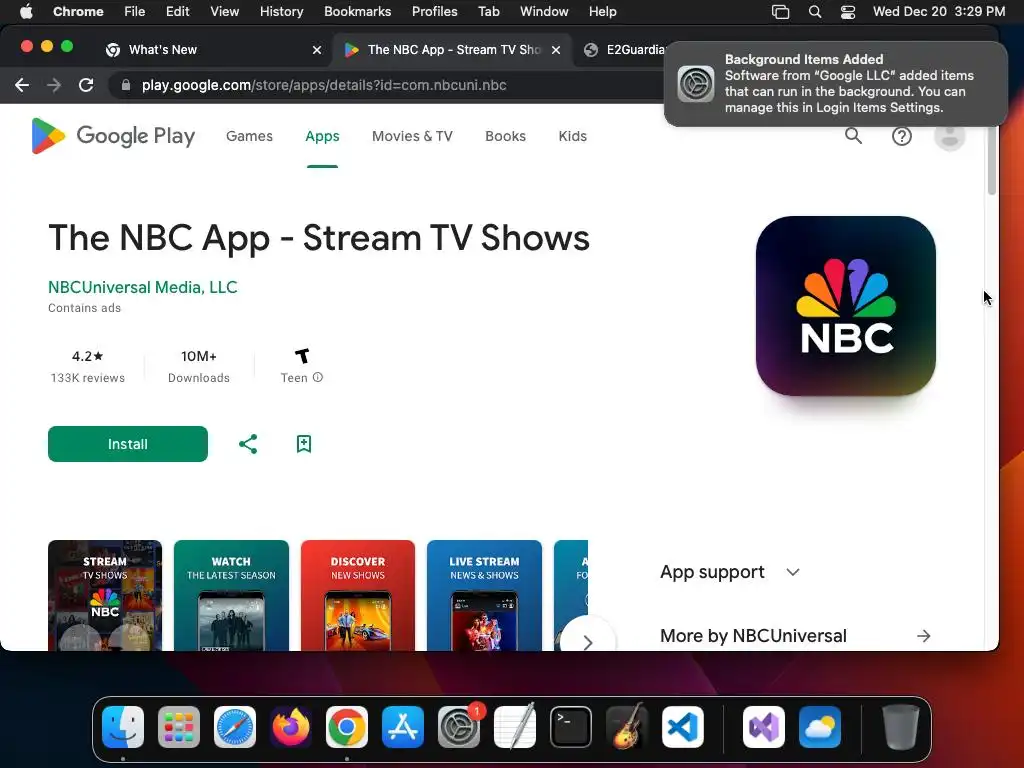
Task: Click the Background Items Added notification
Action: coord(835,84)
